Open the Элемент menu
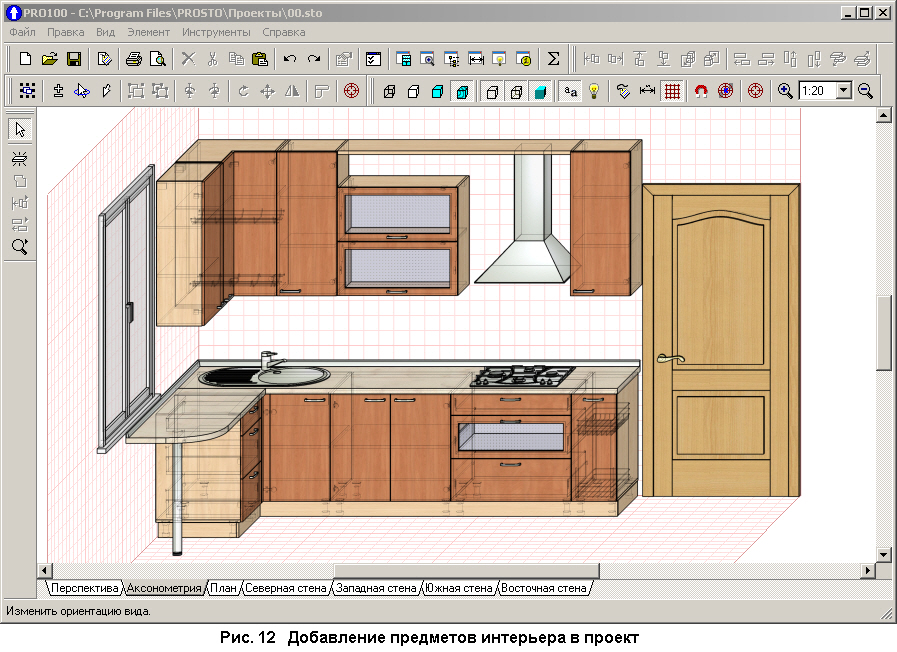This screenshot has width=897, height=652. click(148, 32)
